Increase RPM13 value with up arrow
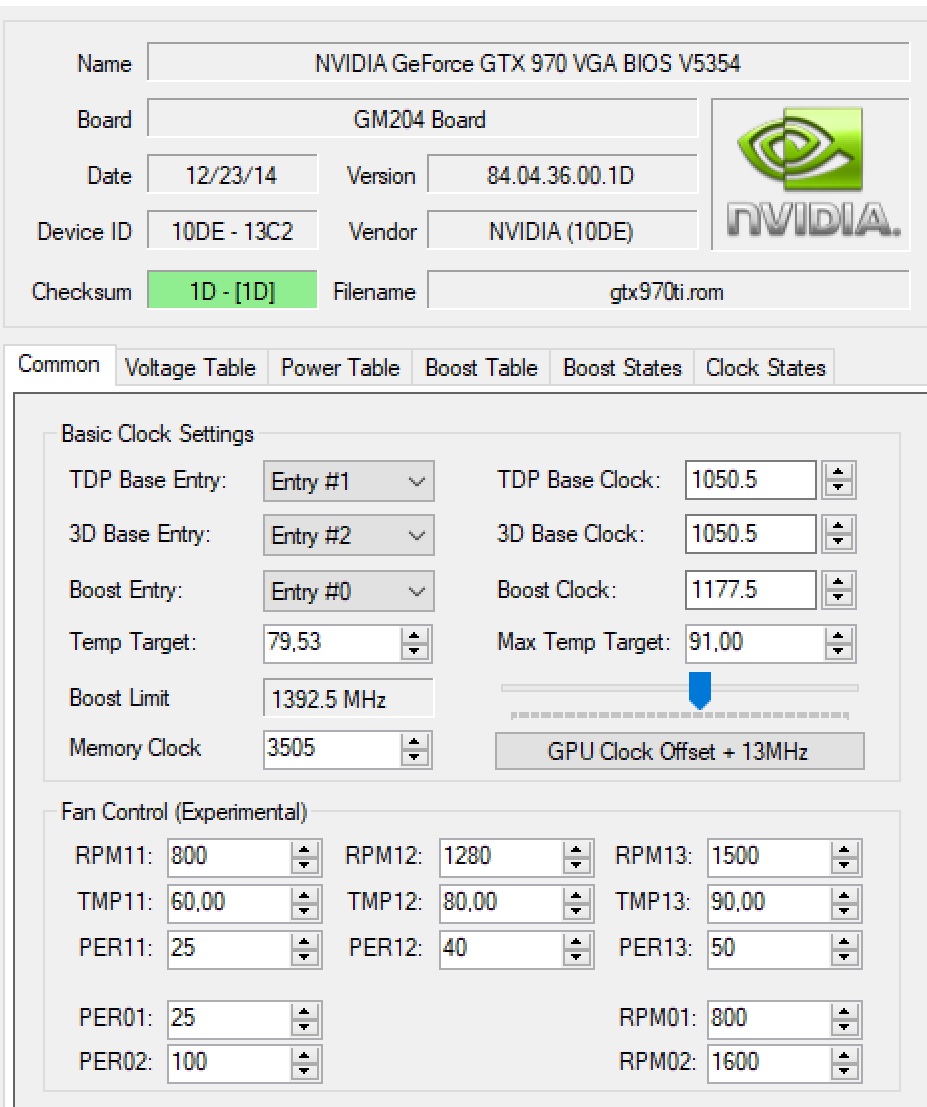This screenshot has height=1107, width=927. tap(845, 850)
